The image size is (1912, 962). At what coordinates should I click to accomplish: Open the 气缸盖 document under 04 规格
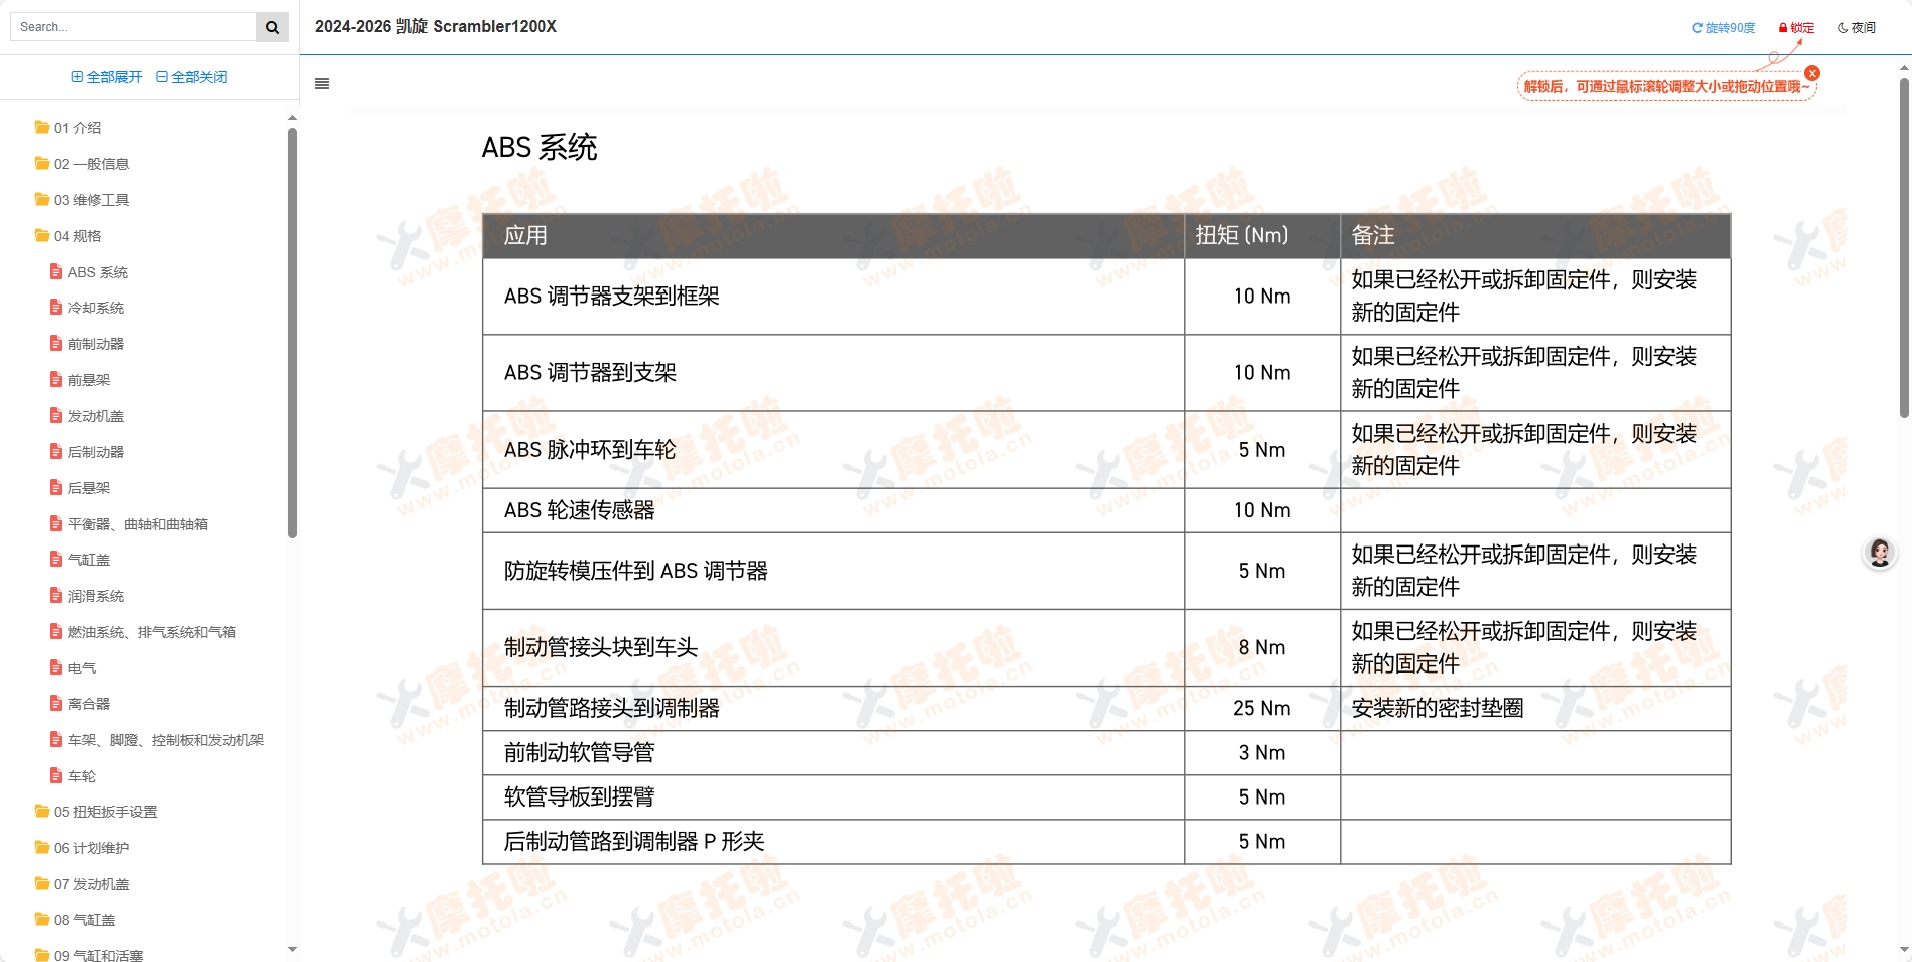click(80, 560)
